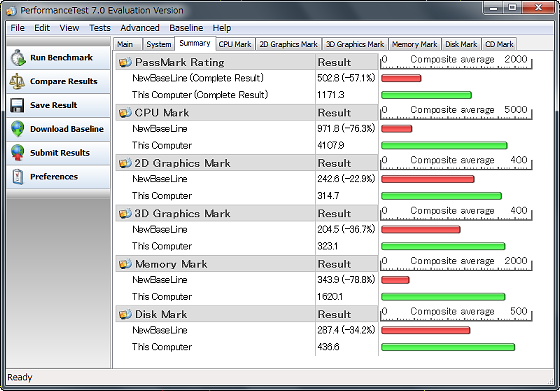Viewport: 560px width, 391px height.
Task: Click the green This Computer Disk Mark bar
Action: click(x=448, y=347)
